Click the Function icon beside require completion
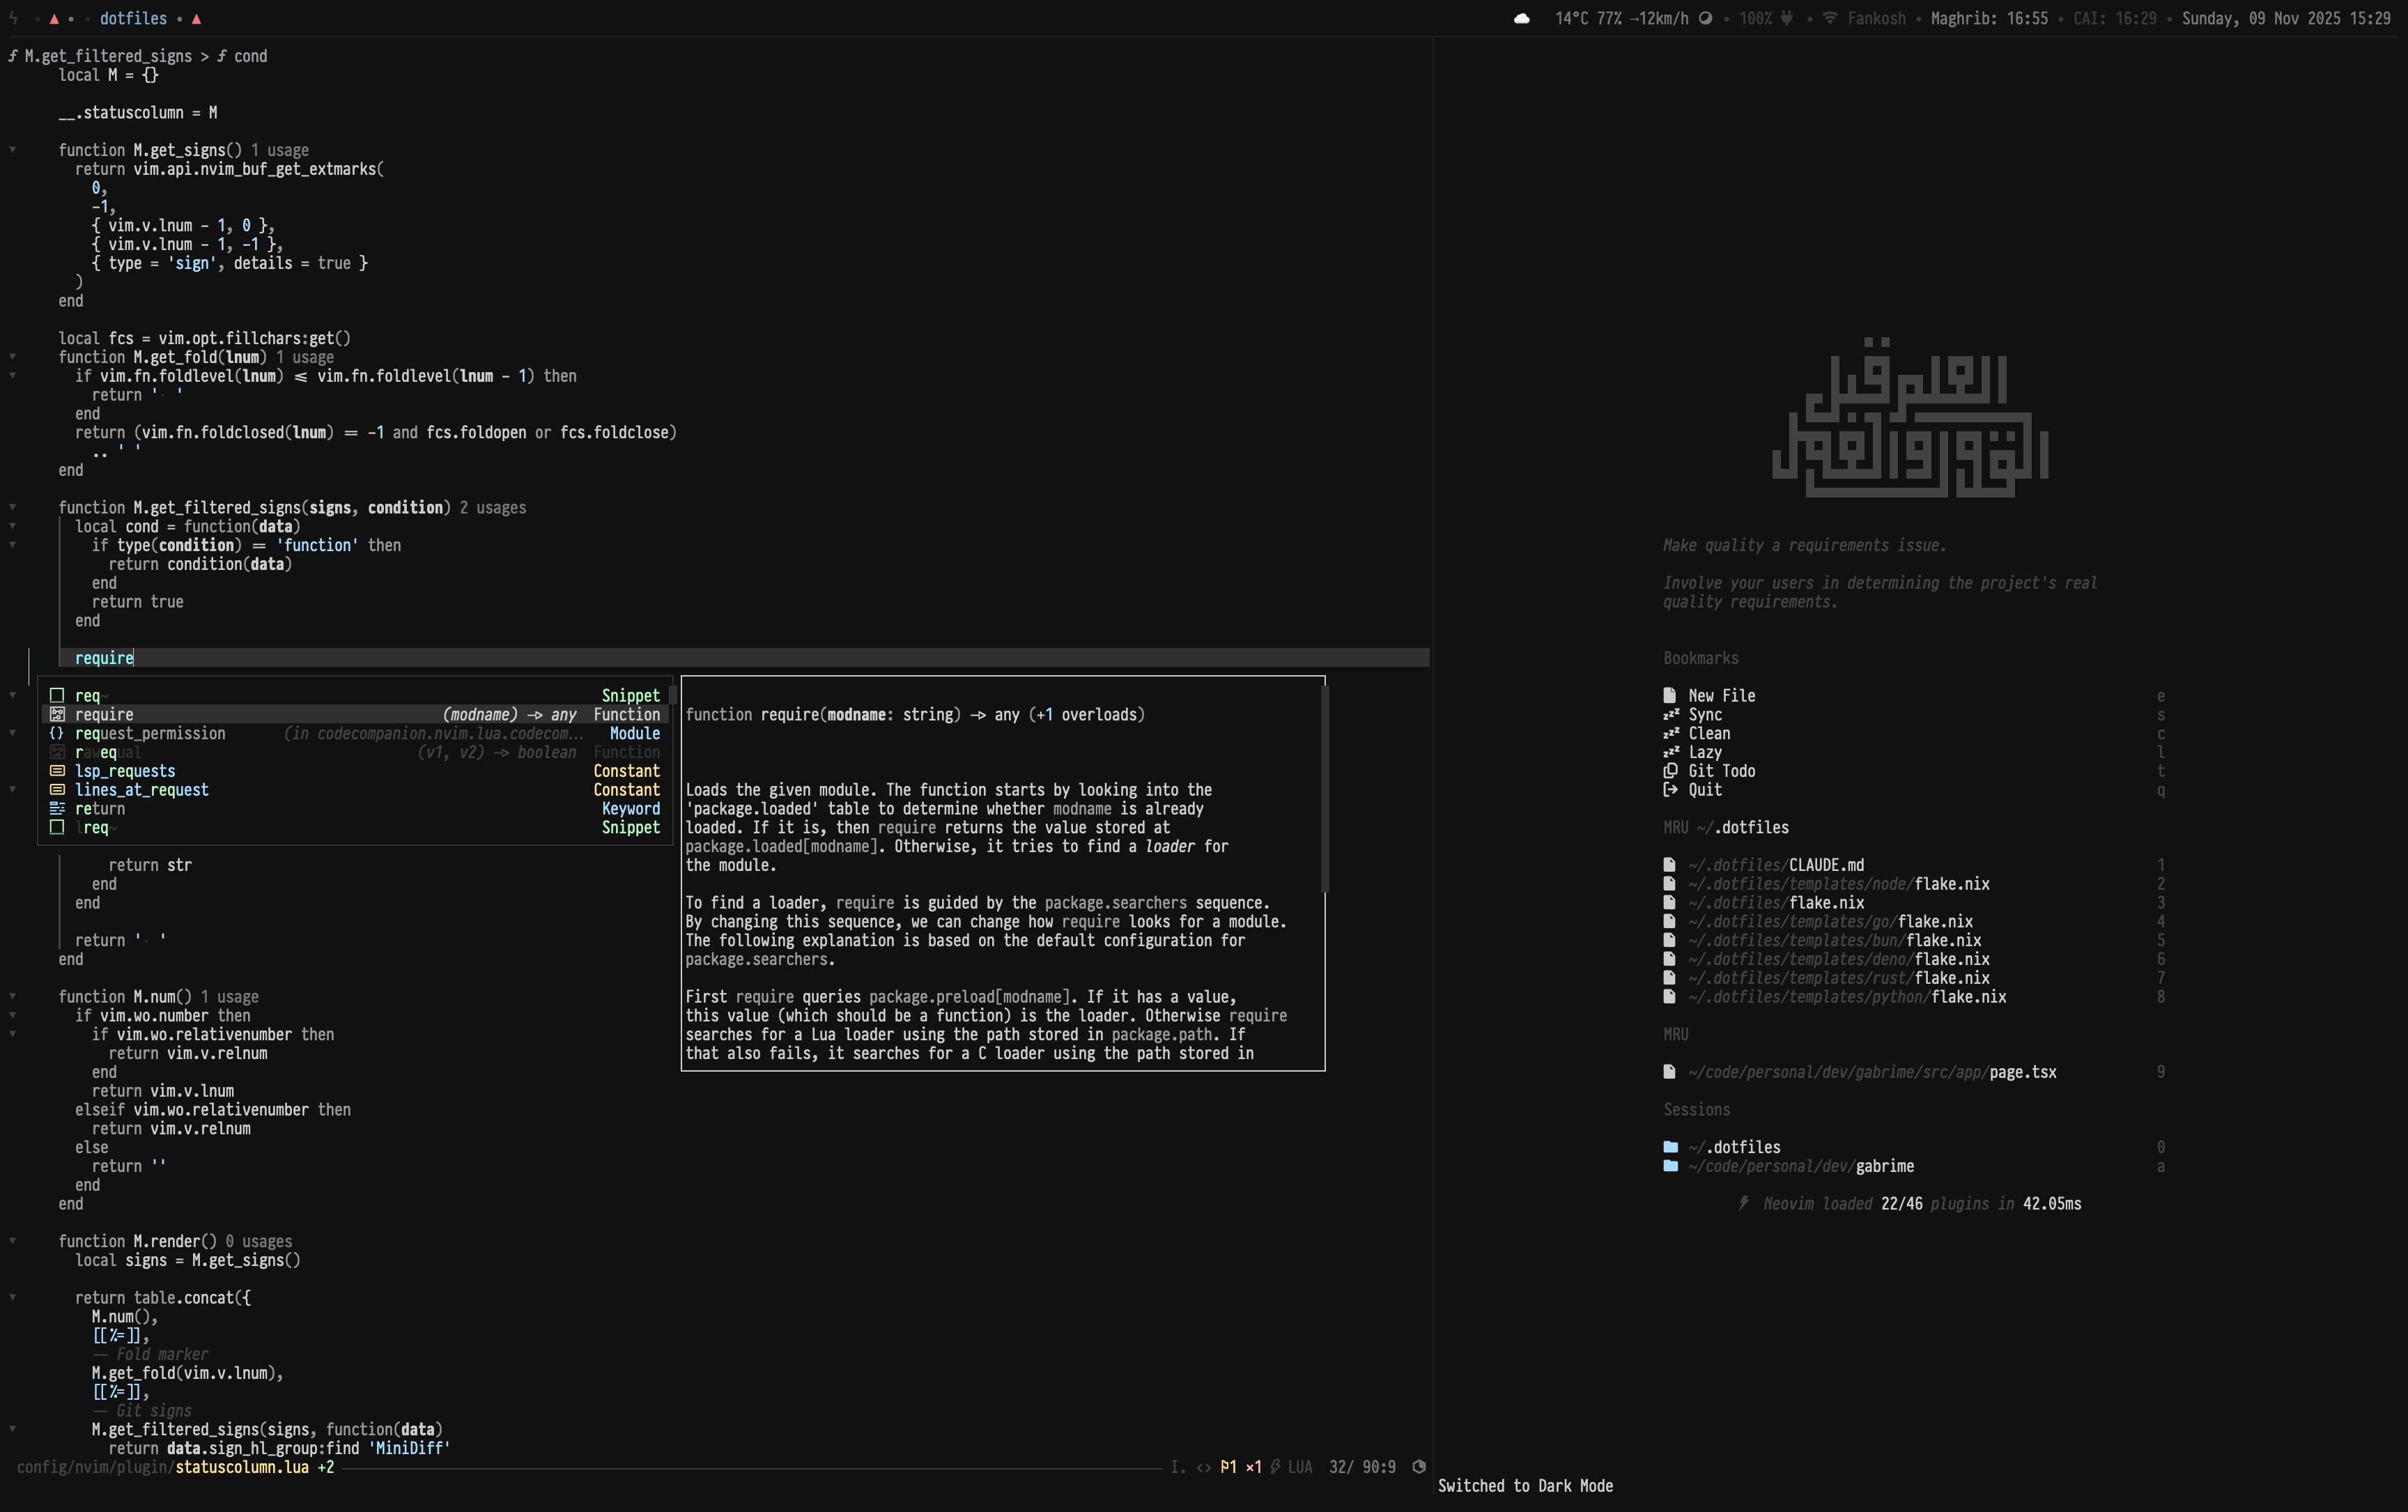2408x1512 pixels. tap(57, 714)
